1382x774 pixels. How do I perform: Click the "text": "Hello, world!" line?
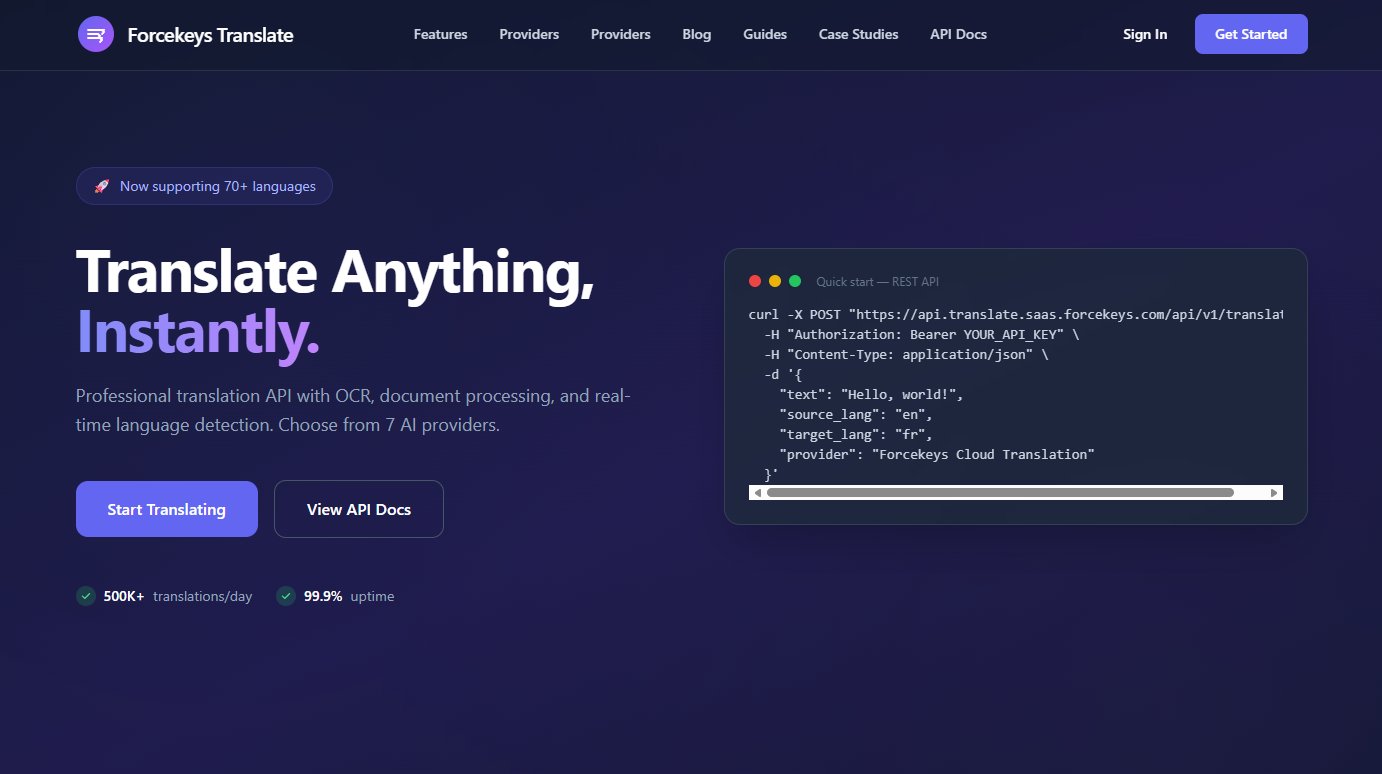[x=871, y=394]
